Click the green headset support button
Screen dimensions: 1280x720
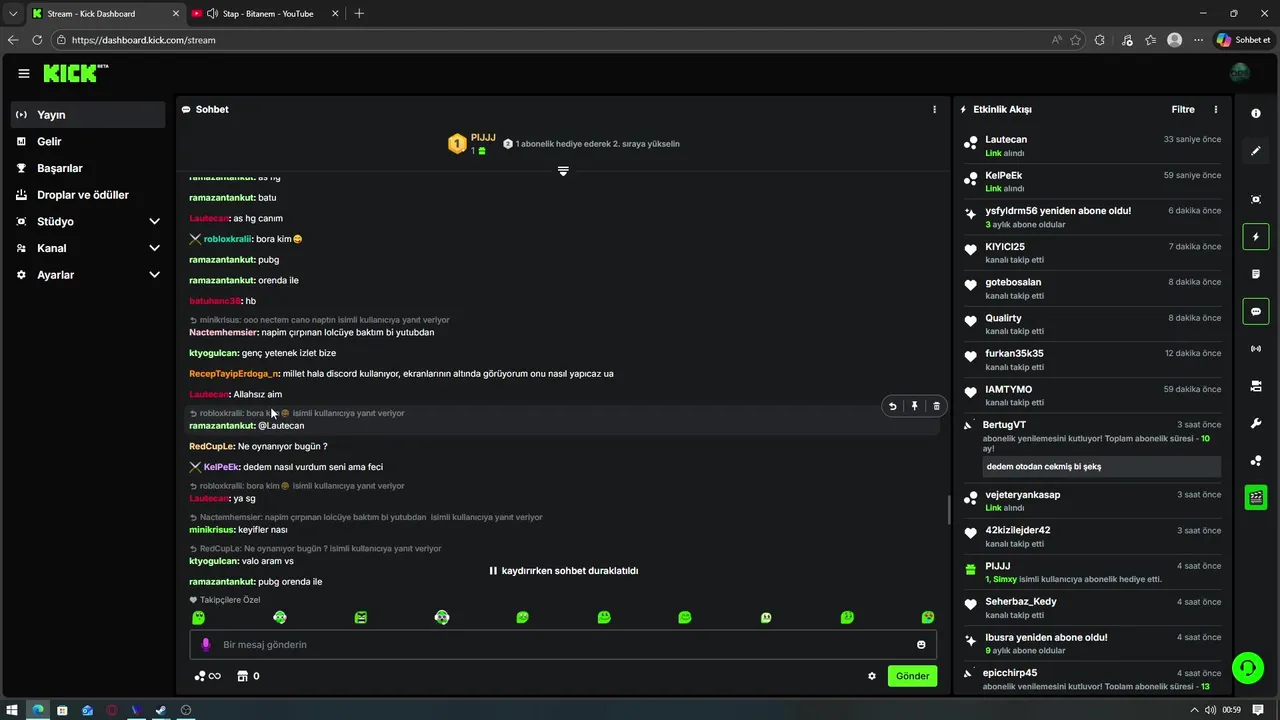tap(1247, 667)
